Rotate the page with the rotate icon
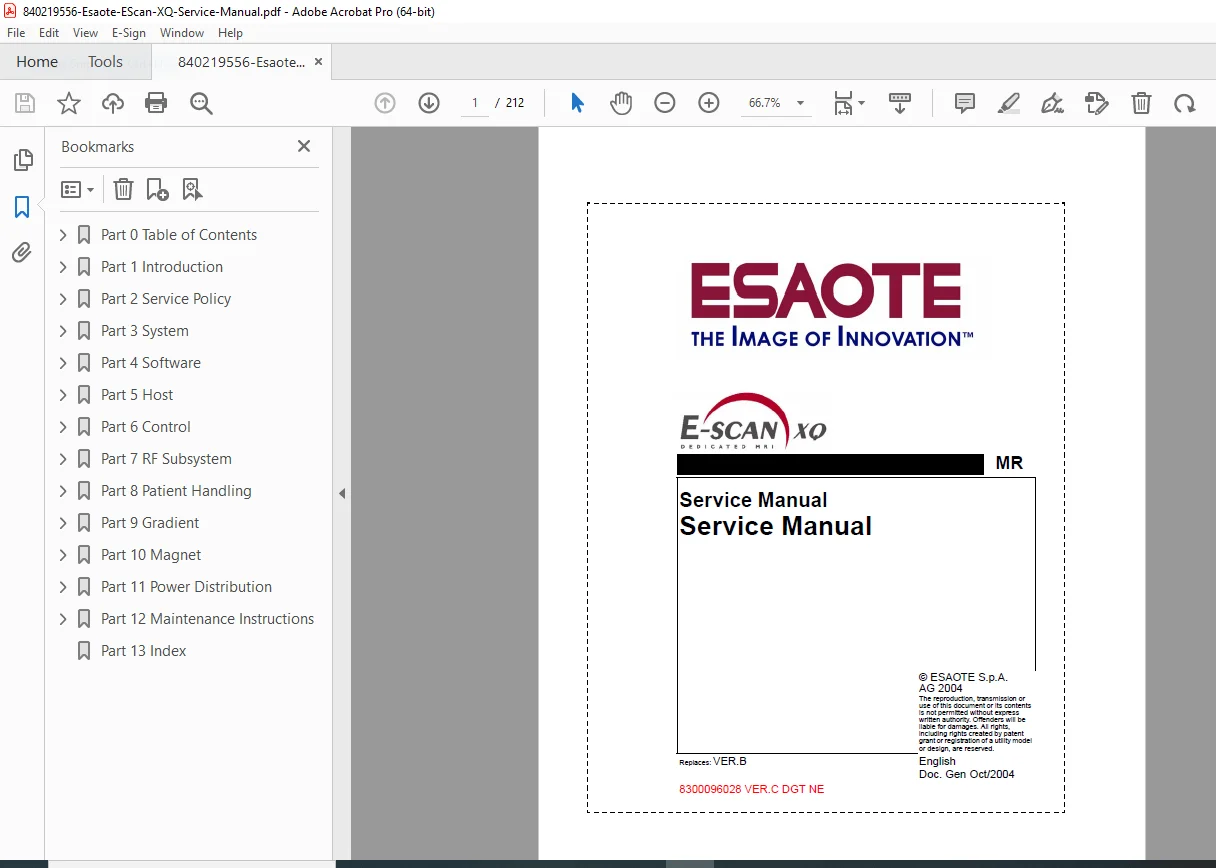This screenshot has height=868, width=1216. [1185, 103]
